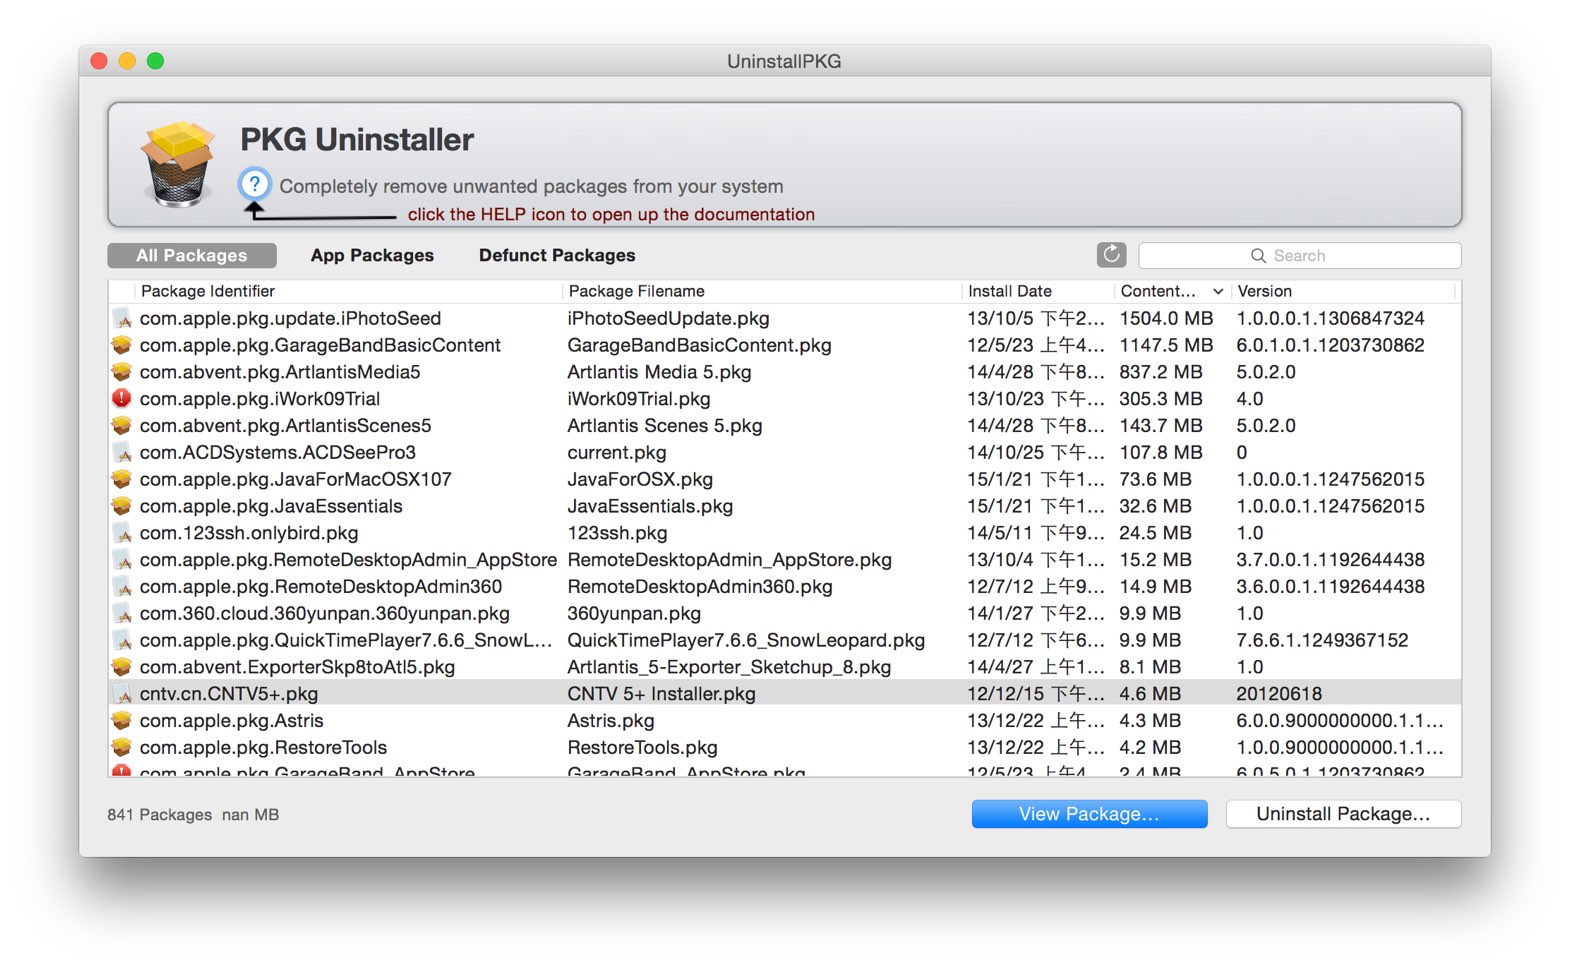Select iWork09Trial.pkg filename

(x=639, y=399)
